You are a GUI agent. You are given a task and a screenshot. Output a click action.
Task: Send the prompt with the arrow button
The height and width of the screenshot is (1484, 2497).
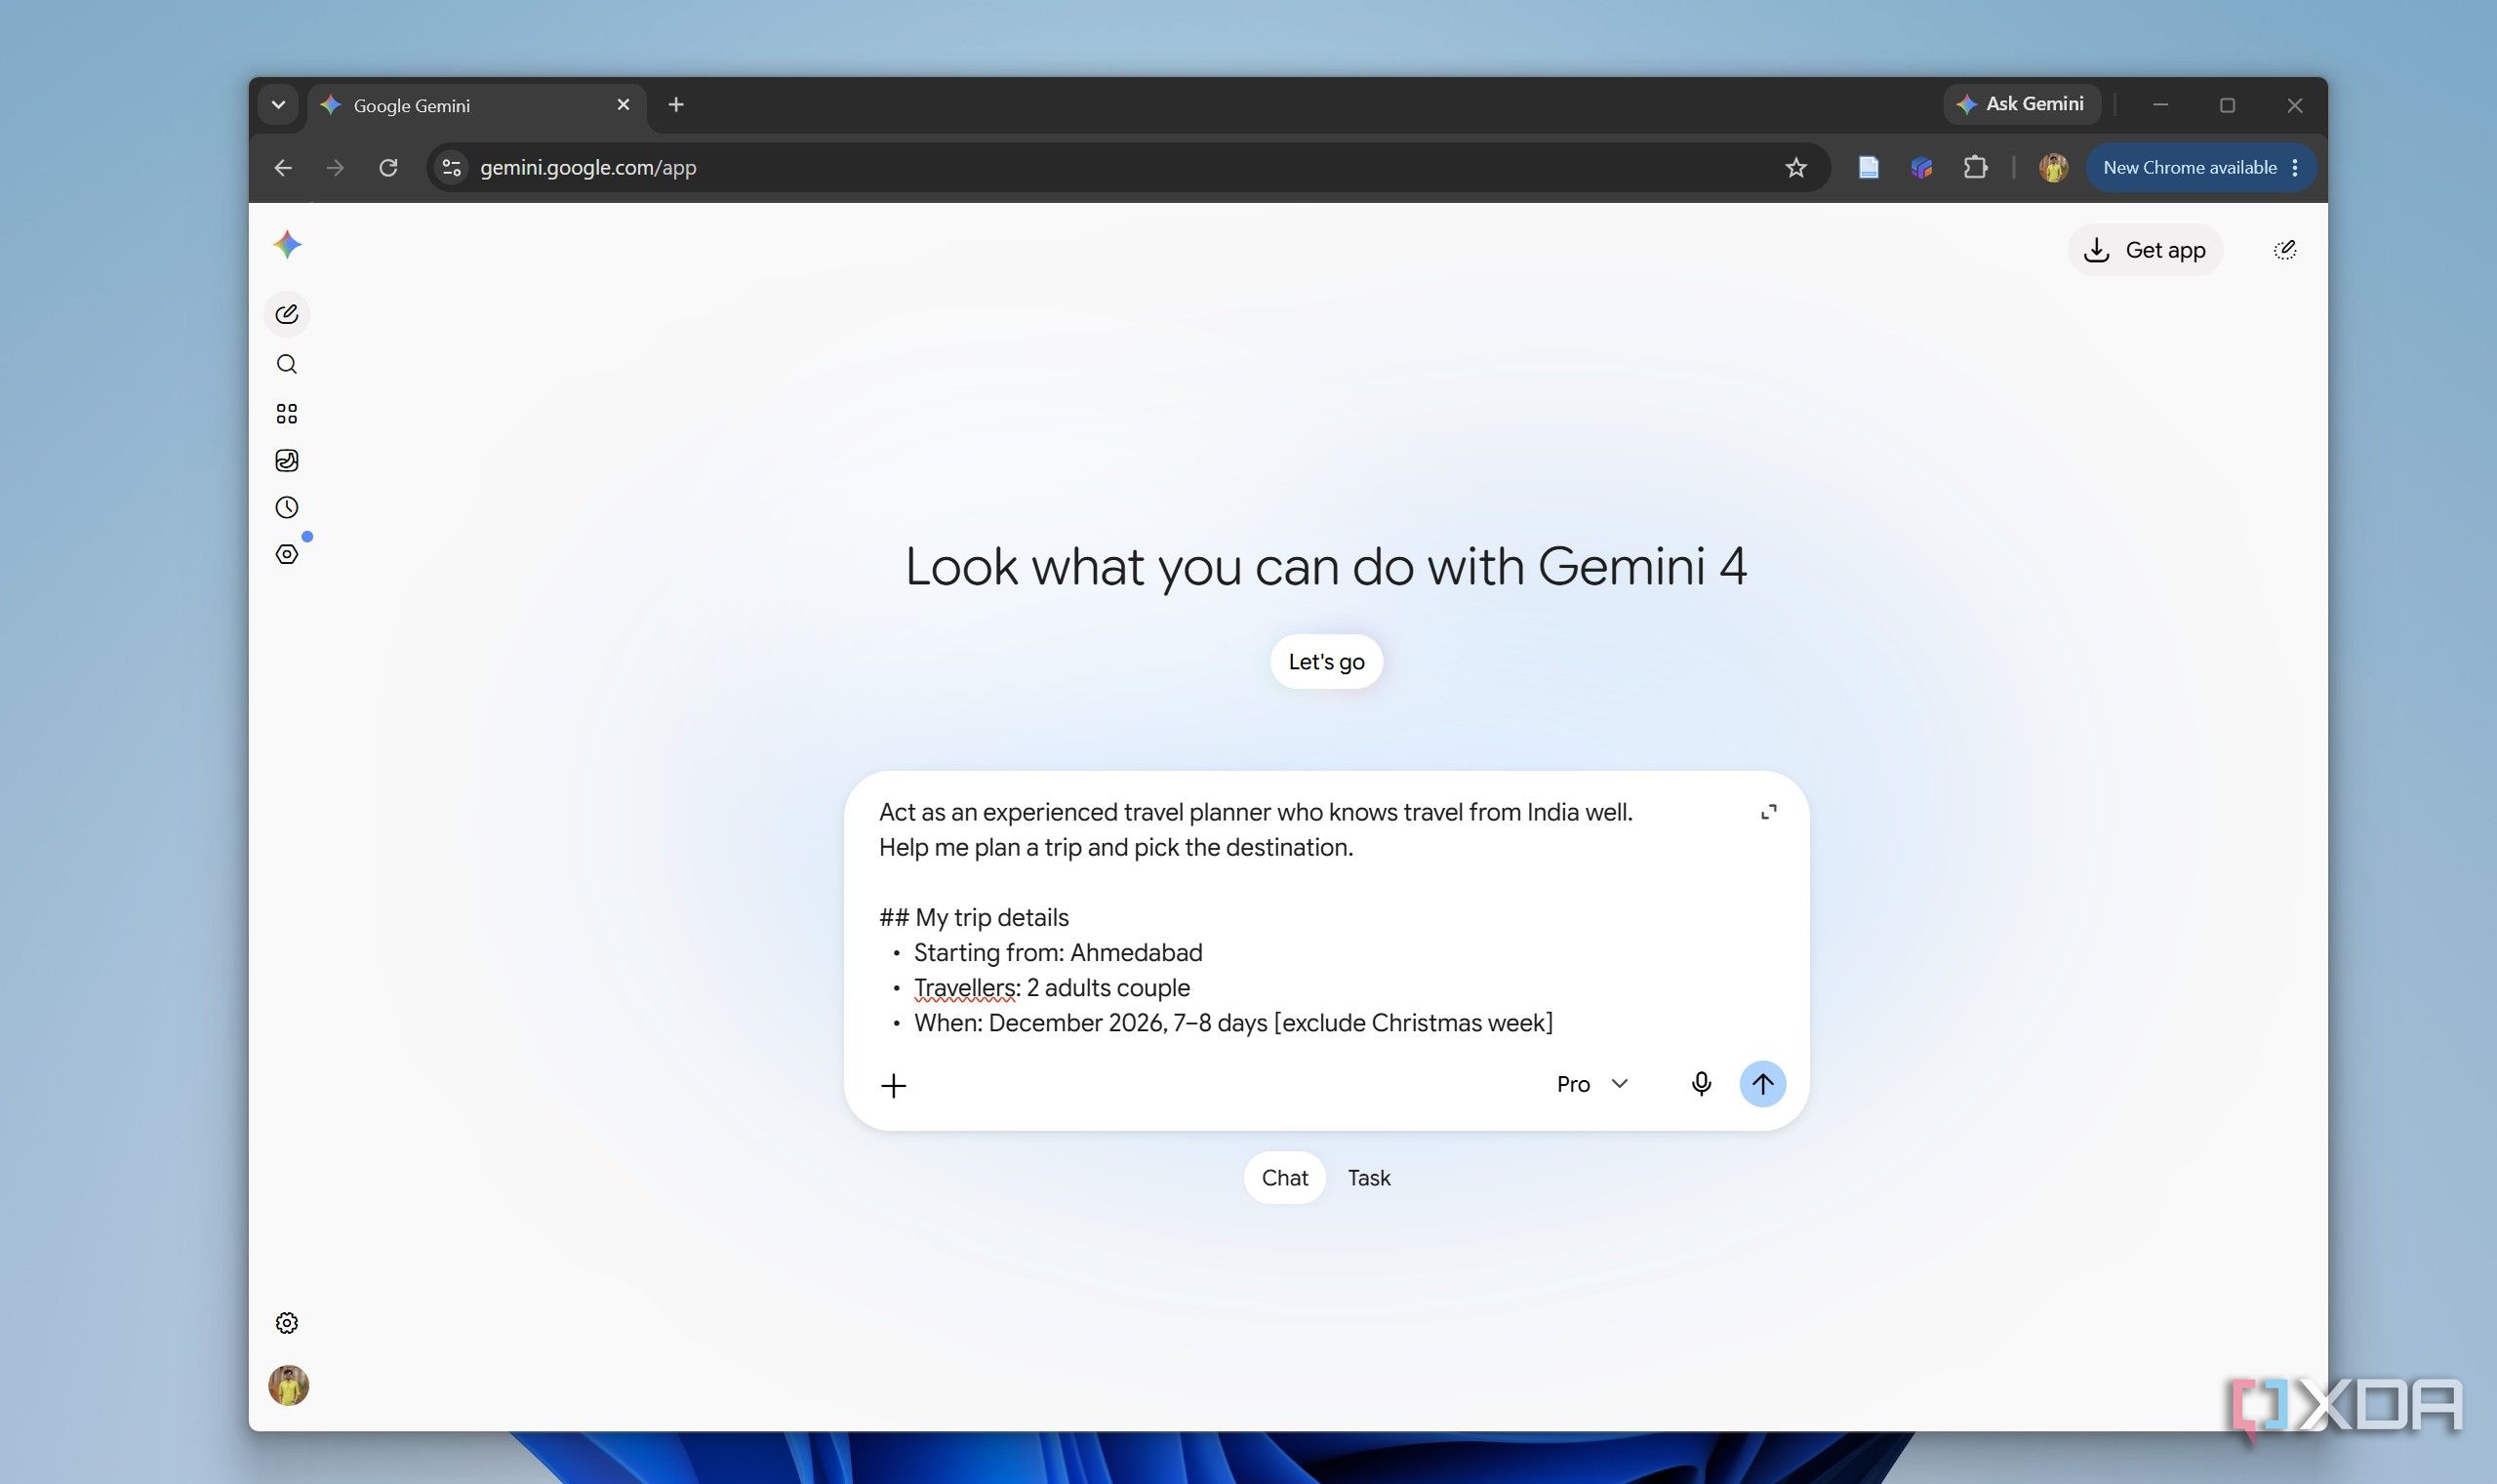click(1763, 1084)
